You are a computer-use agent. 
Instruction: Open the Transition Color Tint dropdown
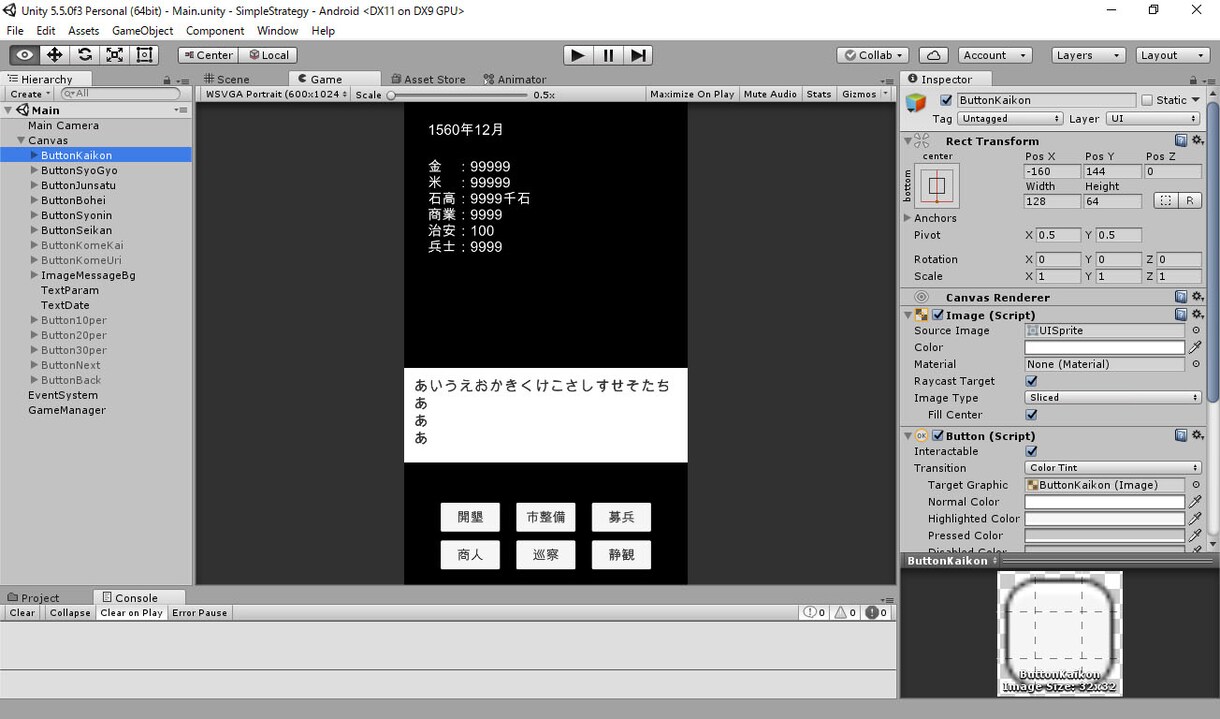tap(1113, 468)
